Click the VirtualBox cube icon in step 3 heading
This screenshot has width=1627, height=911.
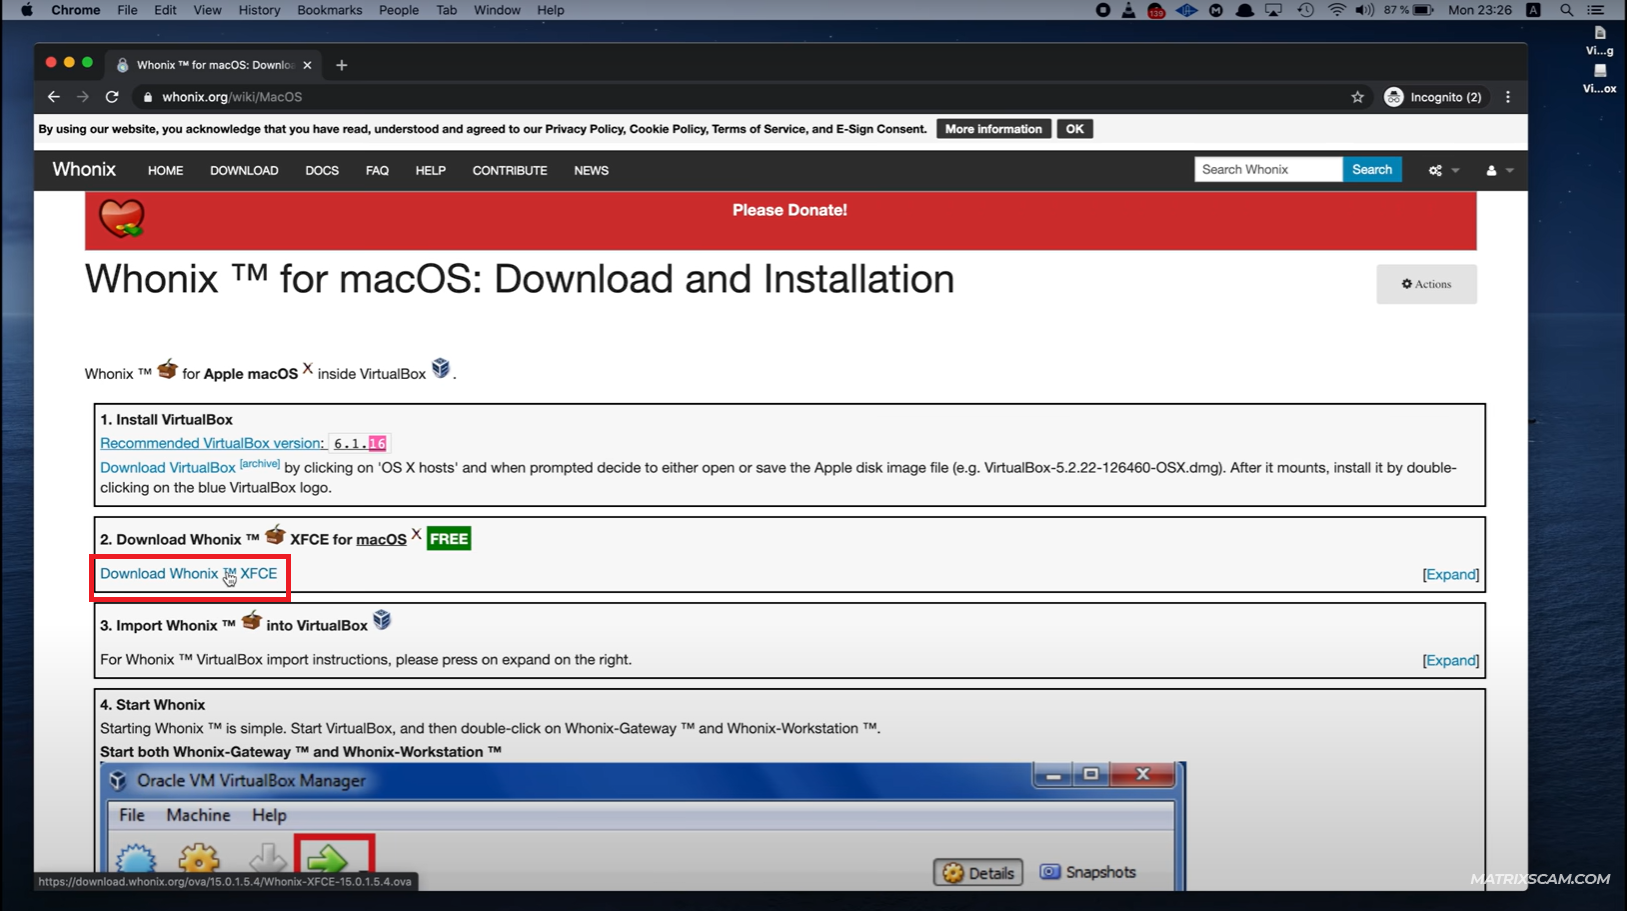382,620
